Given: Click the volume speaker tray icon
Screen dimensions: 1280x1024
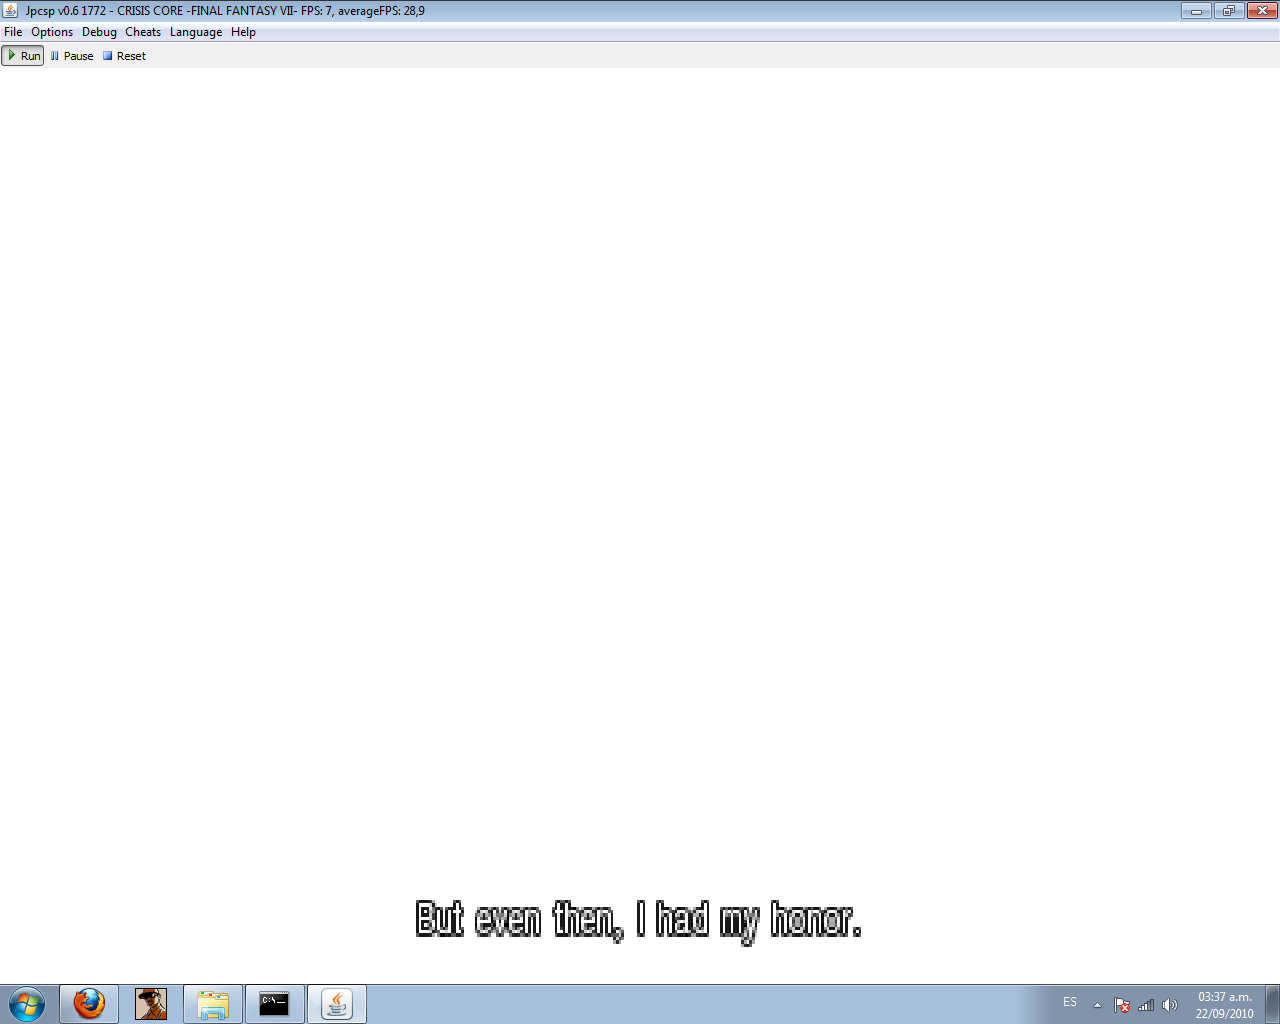Looking at the screenshot, I should tap(1170, 1005).
